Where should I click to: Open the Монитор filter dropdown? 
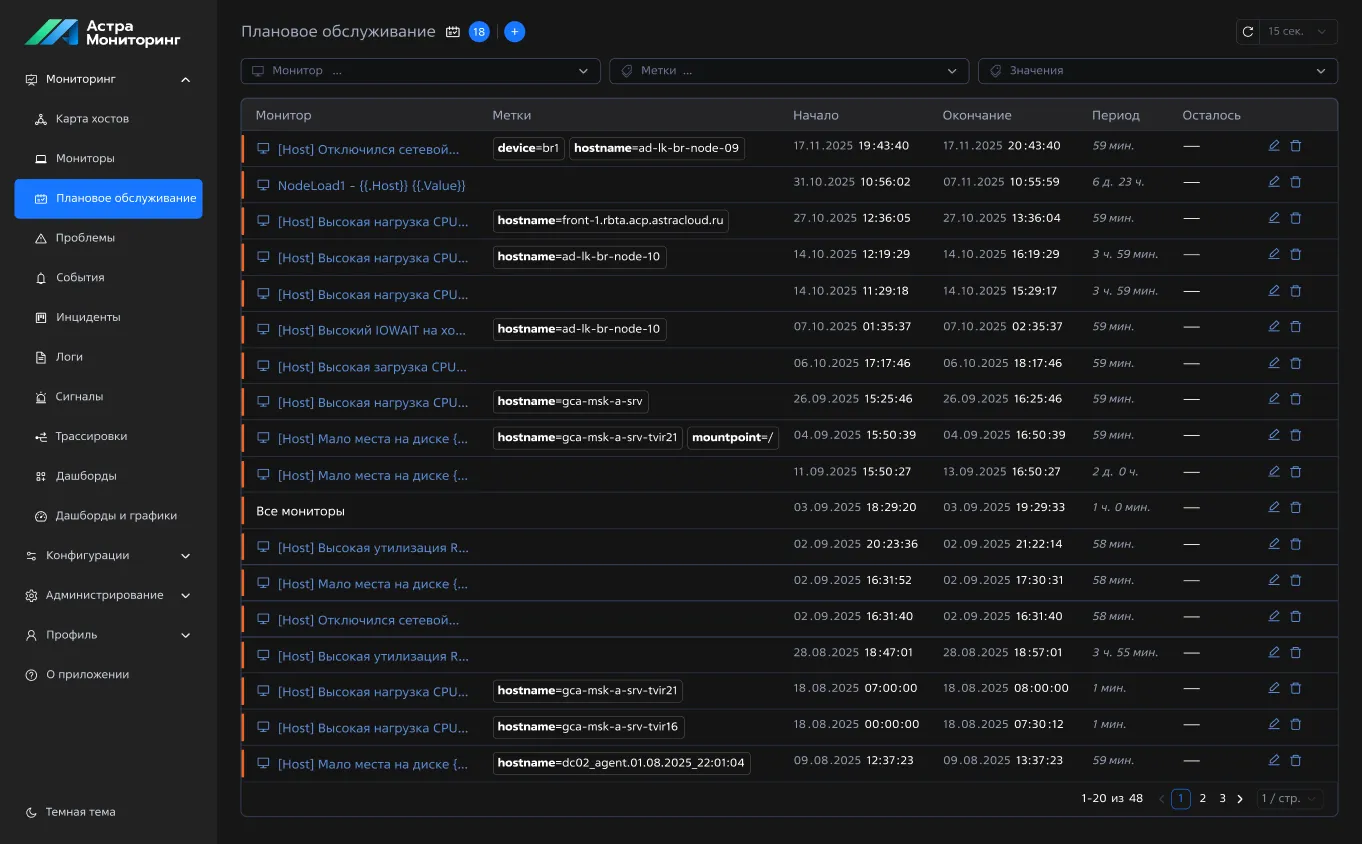coord(420,71)
